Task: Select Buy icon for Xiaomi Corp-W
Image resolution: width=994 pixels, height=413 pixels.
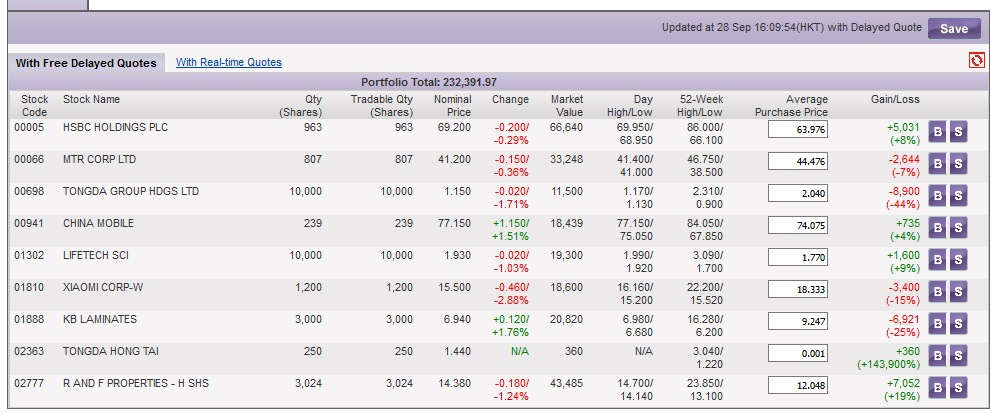Action: pyautogui.click(x=938, y=293)
